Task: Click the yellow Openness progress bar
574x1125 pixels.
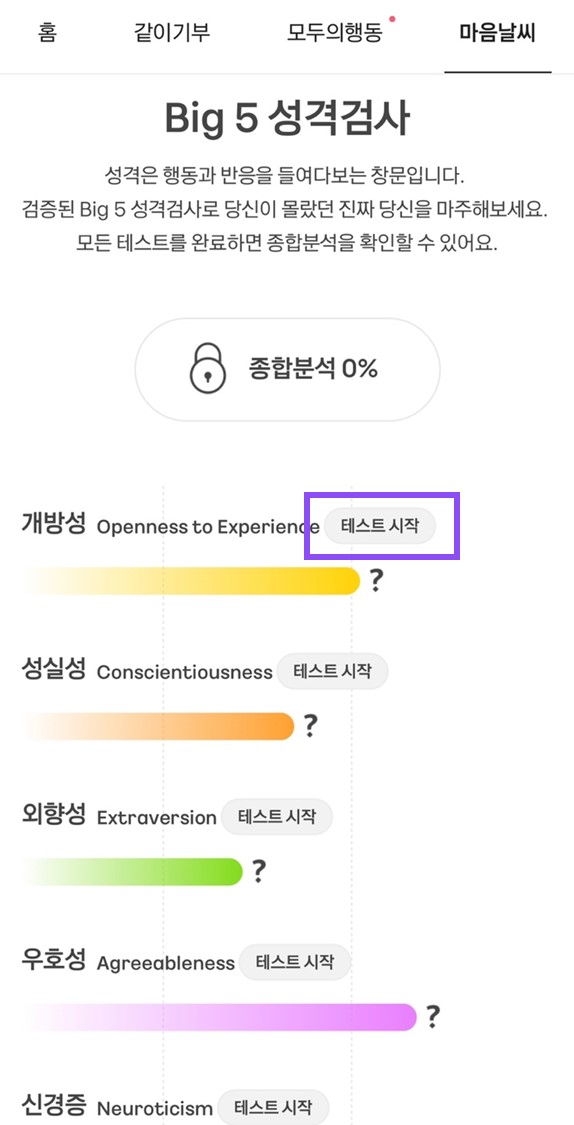Action: coord(190,580)
